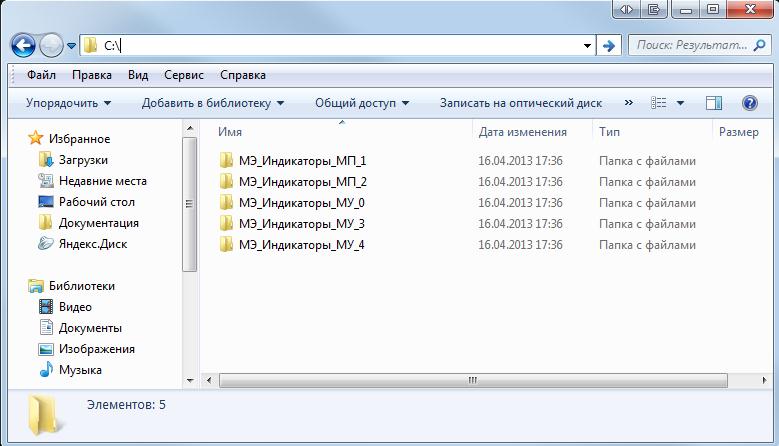Click navigation pane scroll up arrow

click(190, 129)
